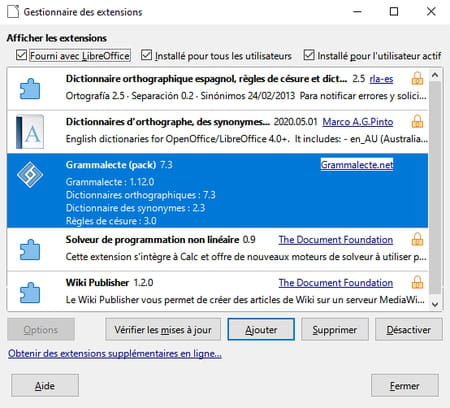Click 'Dictionnaires orthographiques : 7.3' line

click(x=141, y=195)
